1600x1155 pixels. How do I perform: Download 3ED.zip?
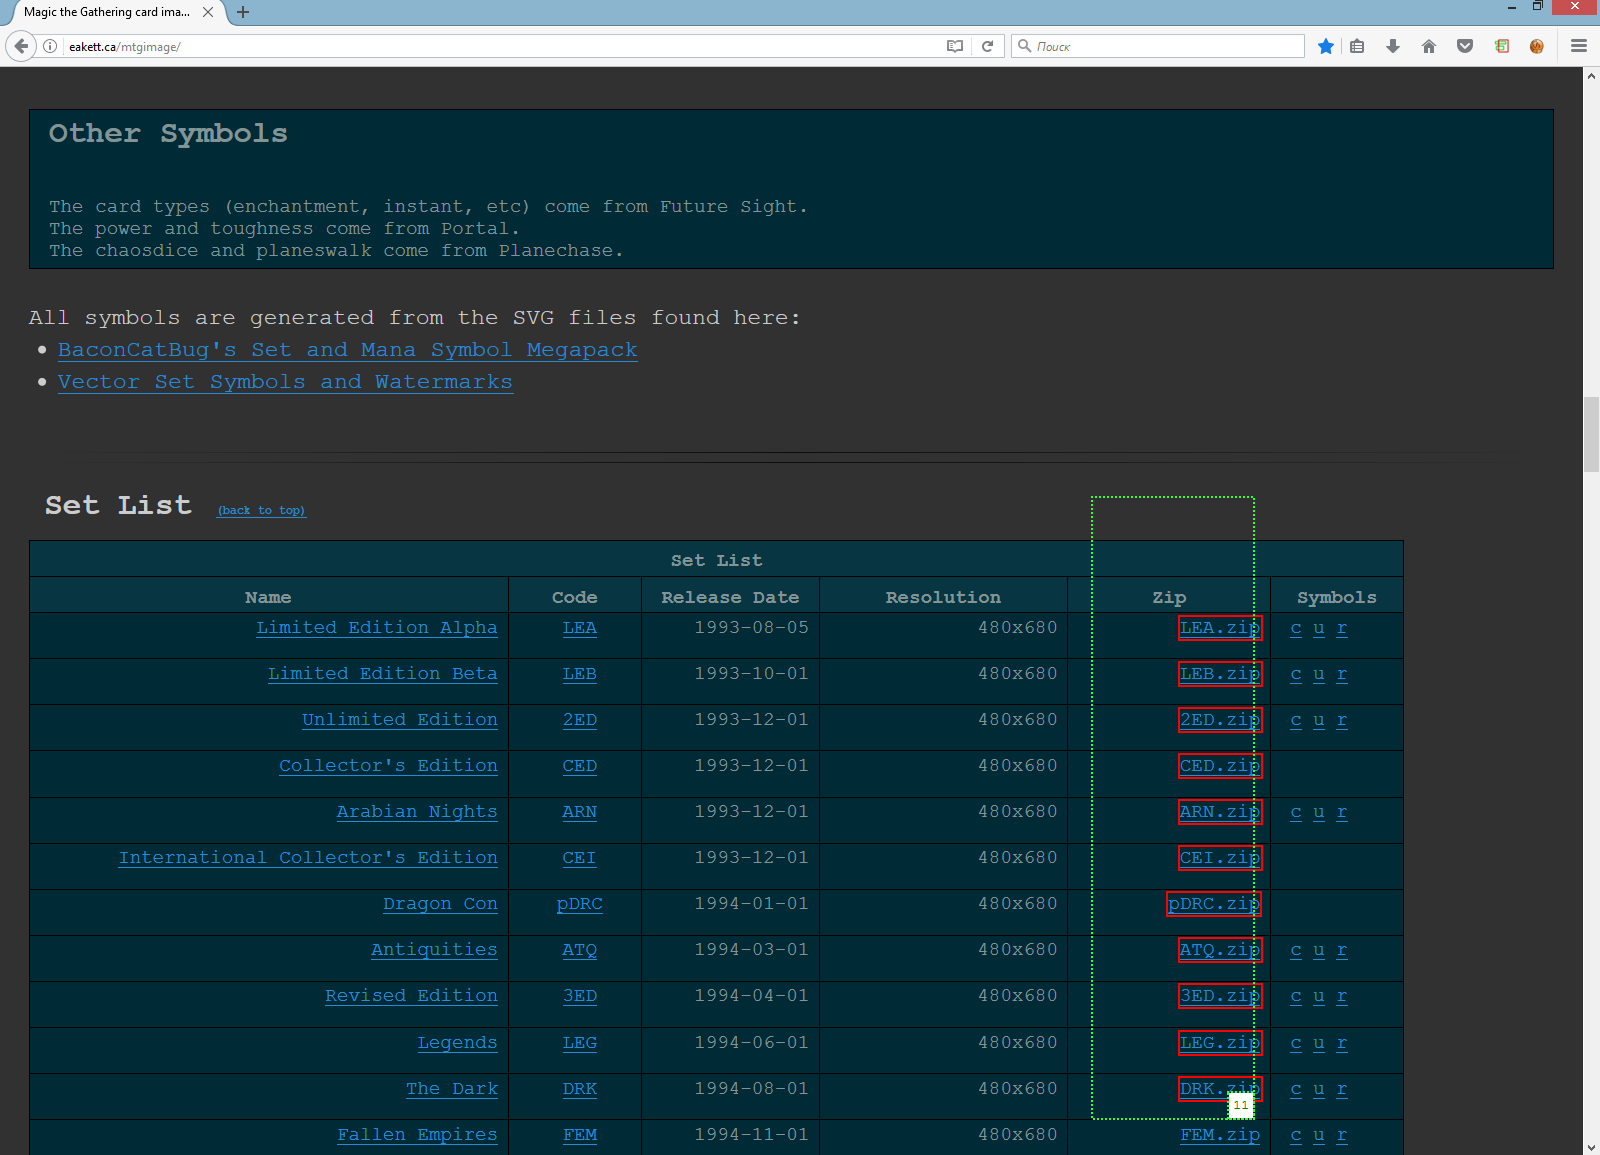point(1220,996)
